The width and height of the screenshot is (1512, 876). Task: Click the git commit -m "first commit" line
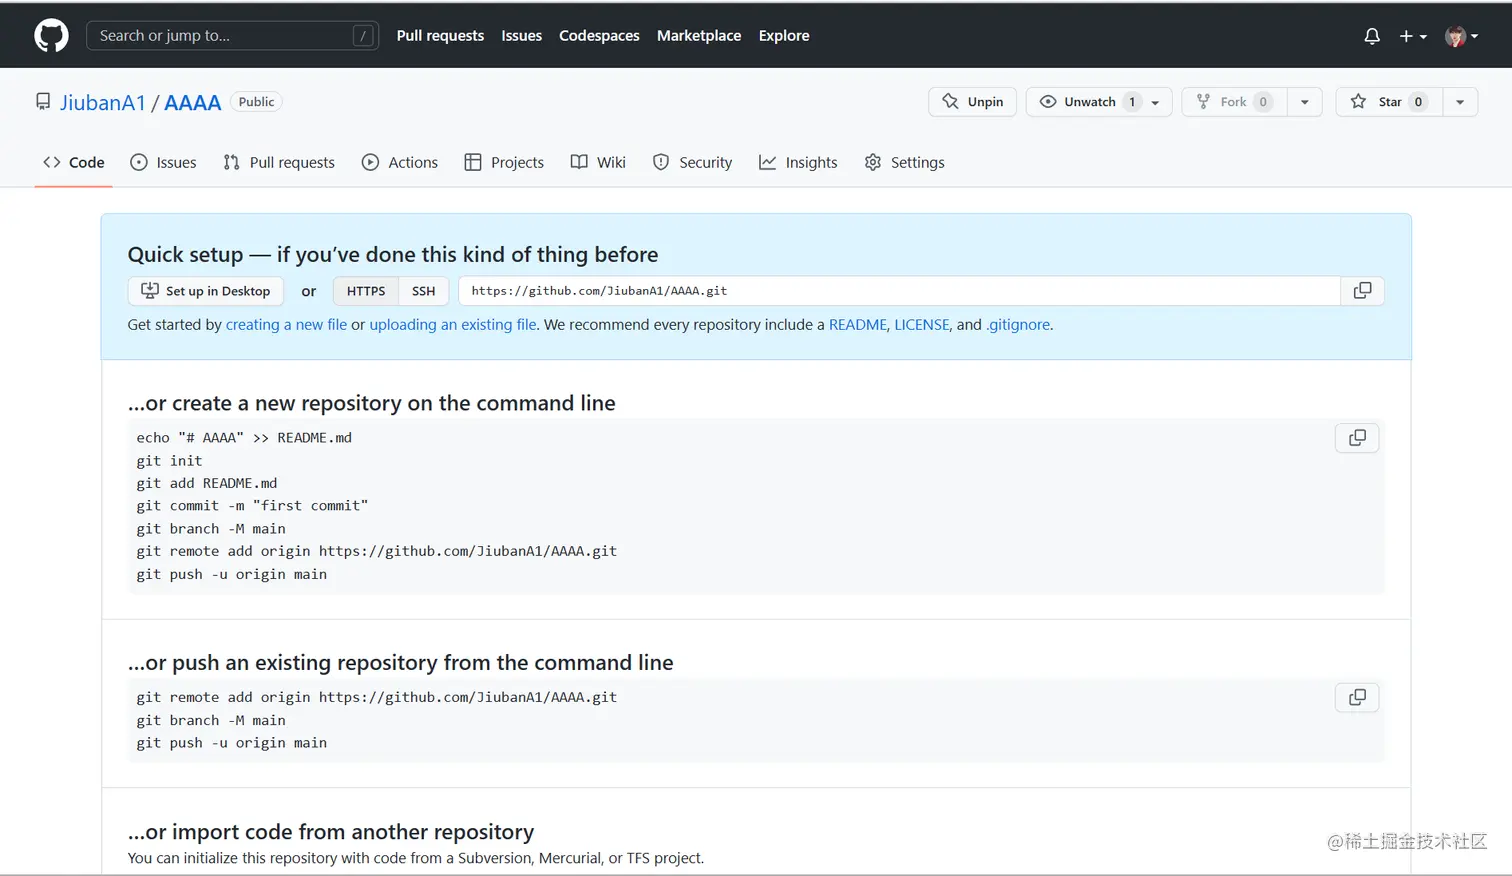pyautogui.click(x=252, y=506)
